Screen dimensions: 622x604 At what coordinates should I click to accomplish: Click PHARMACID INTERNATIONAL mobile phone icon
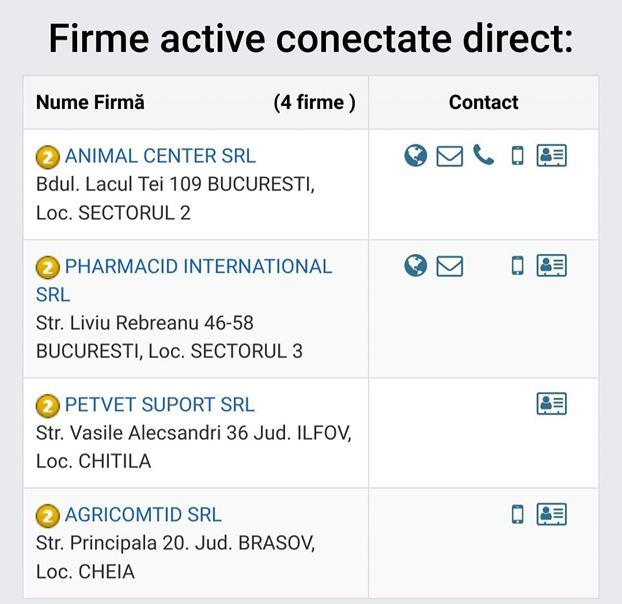coord(517,266)
